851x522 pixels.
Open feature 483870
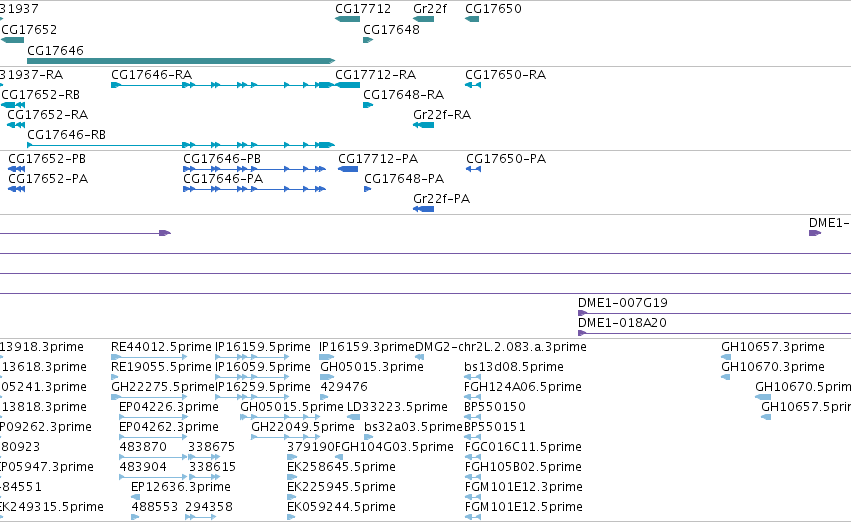pyautogui.click(x=153, y=457)
